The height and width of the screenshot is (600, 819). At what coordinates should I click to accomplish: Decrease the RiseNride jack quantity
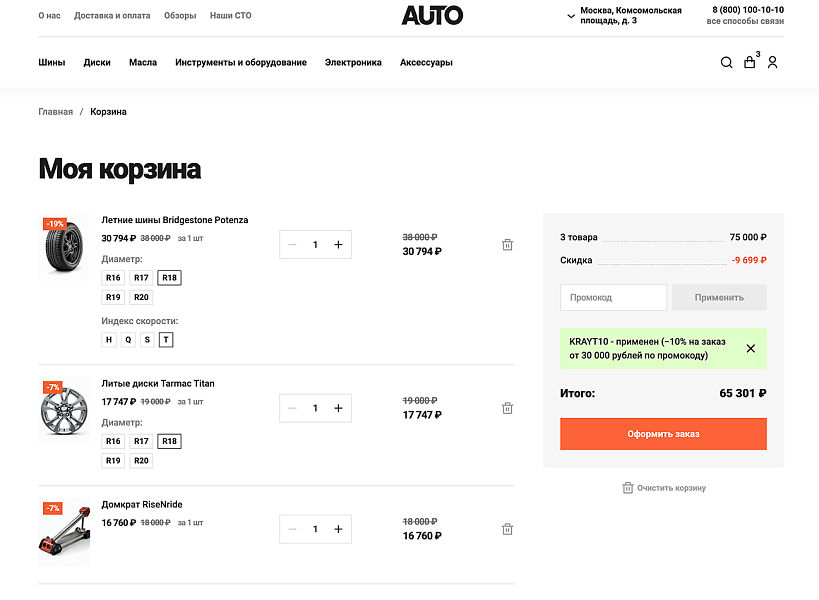click(292, 529)
